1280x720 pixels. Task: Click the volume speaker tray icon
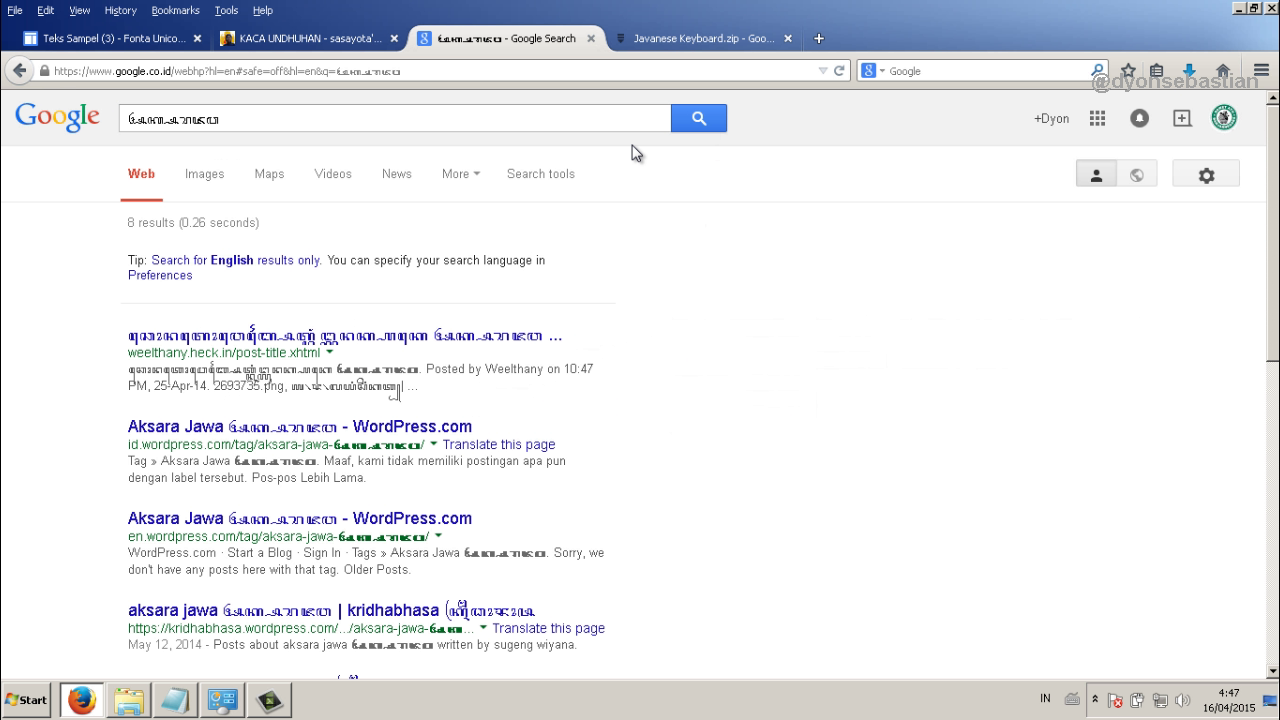point(1183,700)
